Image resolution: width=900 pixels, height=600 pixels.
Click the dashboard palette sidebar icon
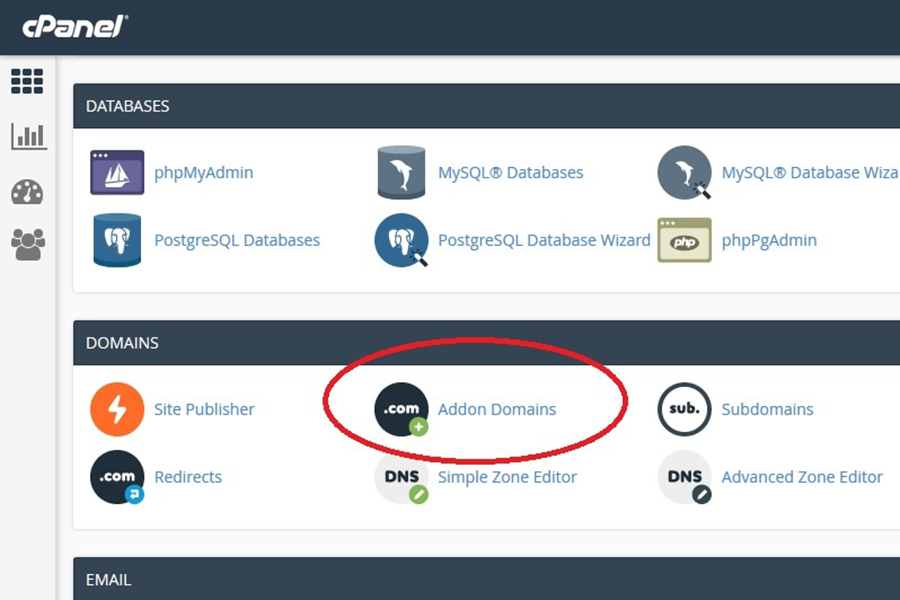(27, 191)
